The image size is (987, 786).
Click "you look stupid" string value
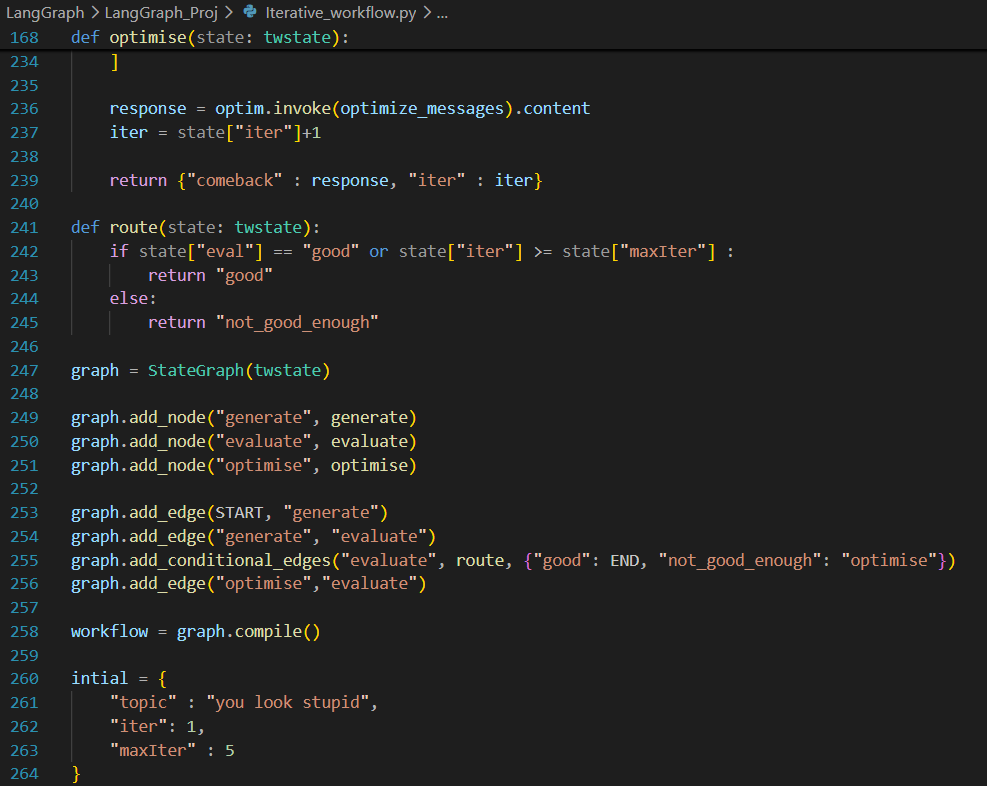coord(287,703)
